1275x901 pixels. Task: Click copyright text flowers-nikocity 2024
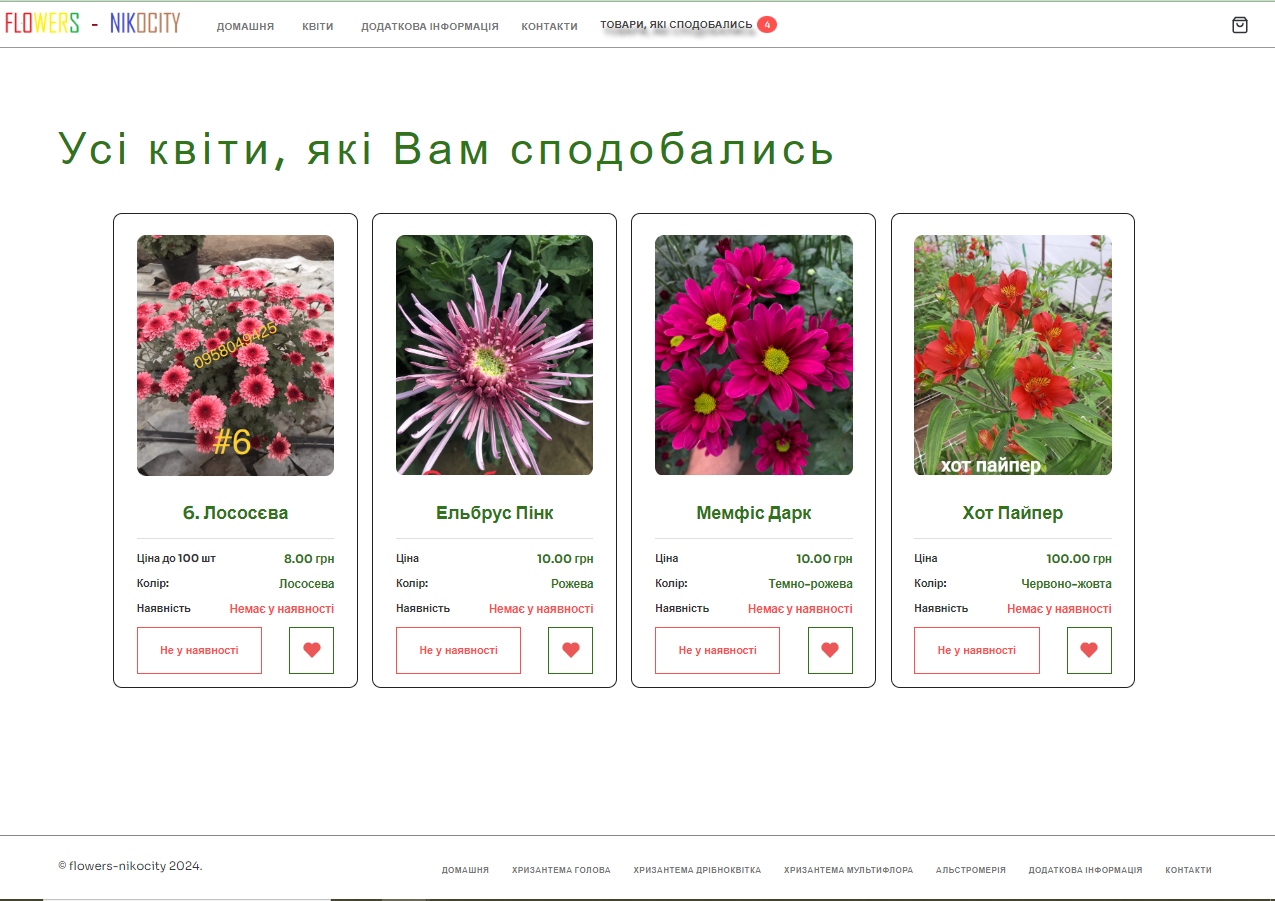click(130, 866)
